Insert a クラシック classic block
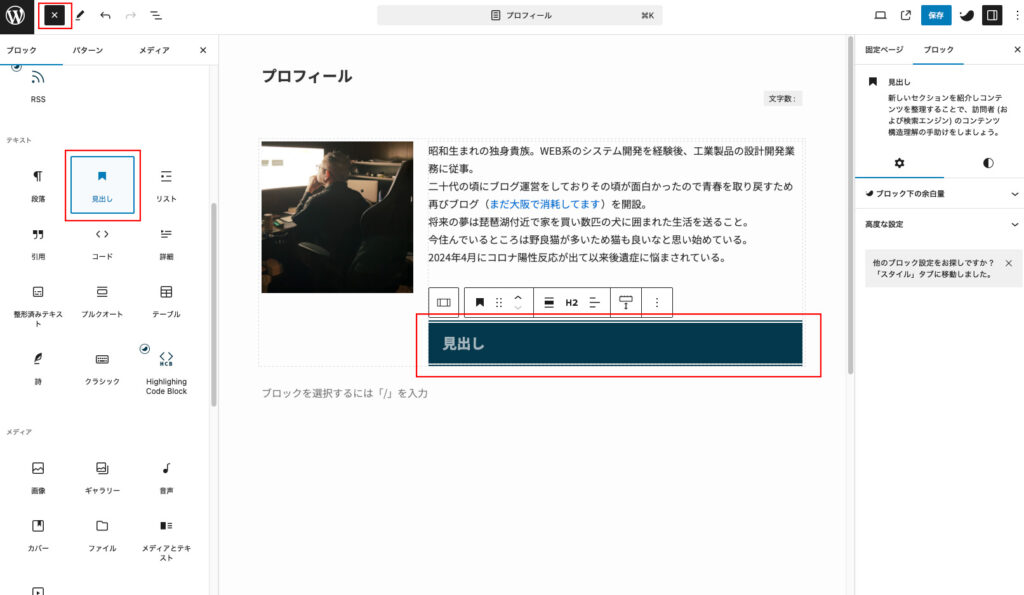The height and width of the screenshot is (595, 1024). pos(102,368)
